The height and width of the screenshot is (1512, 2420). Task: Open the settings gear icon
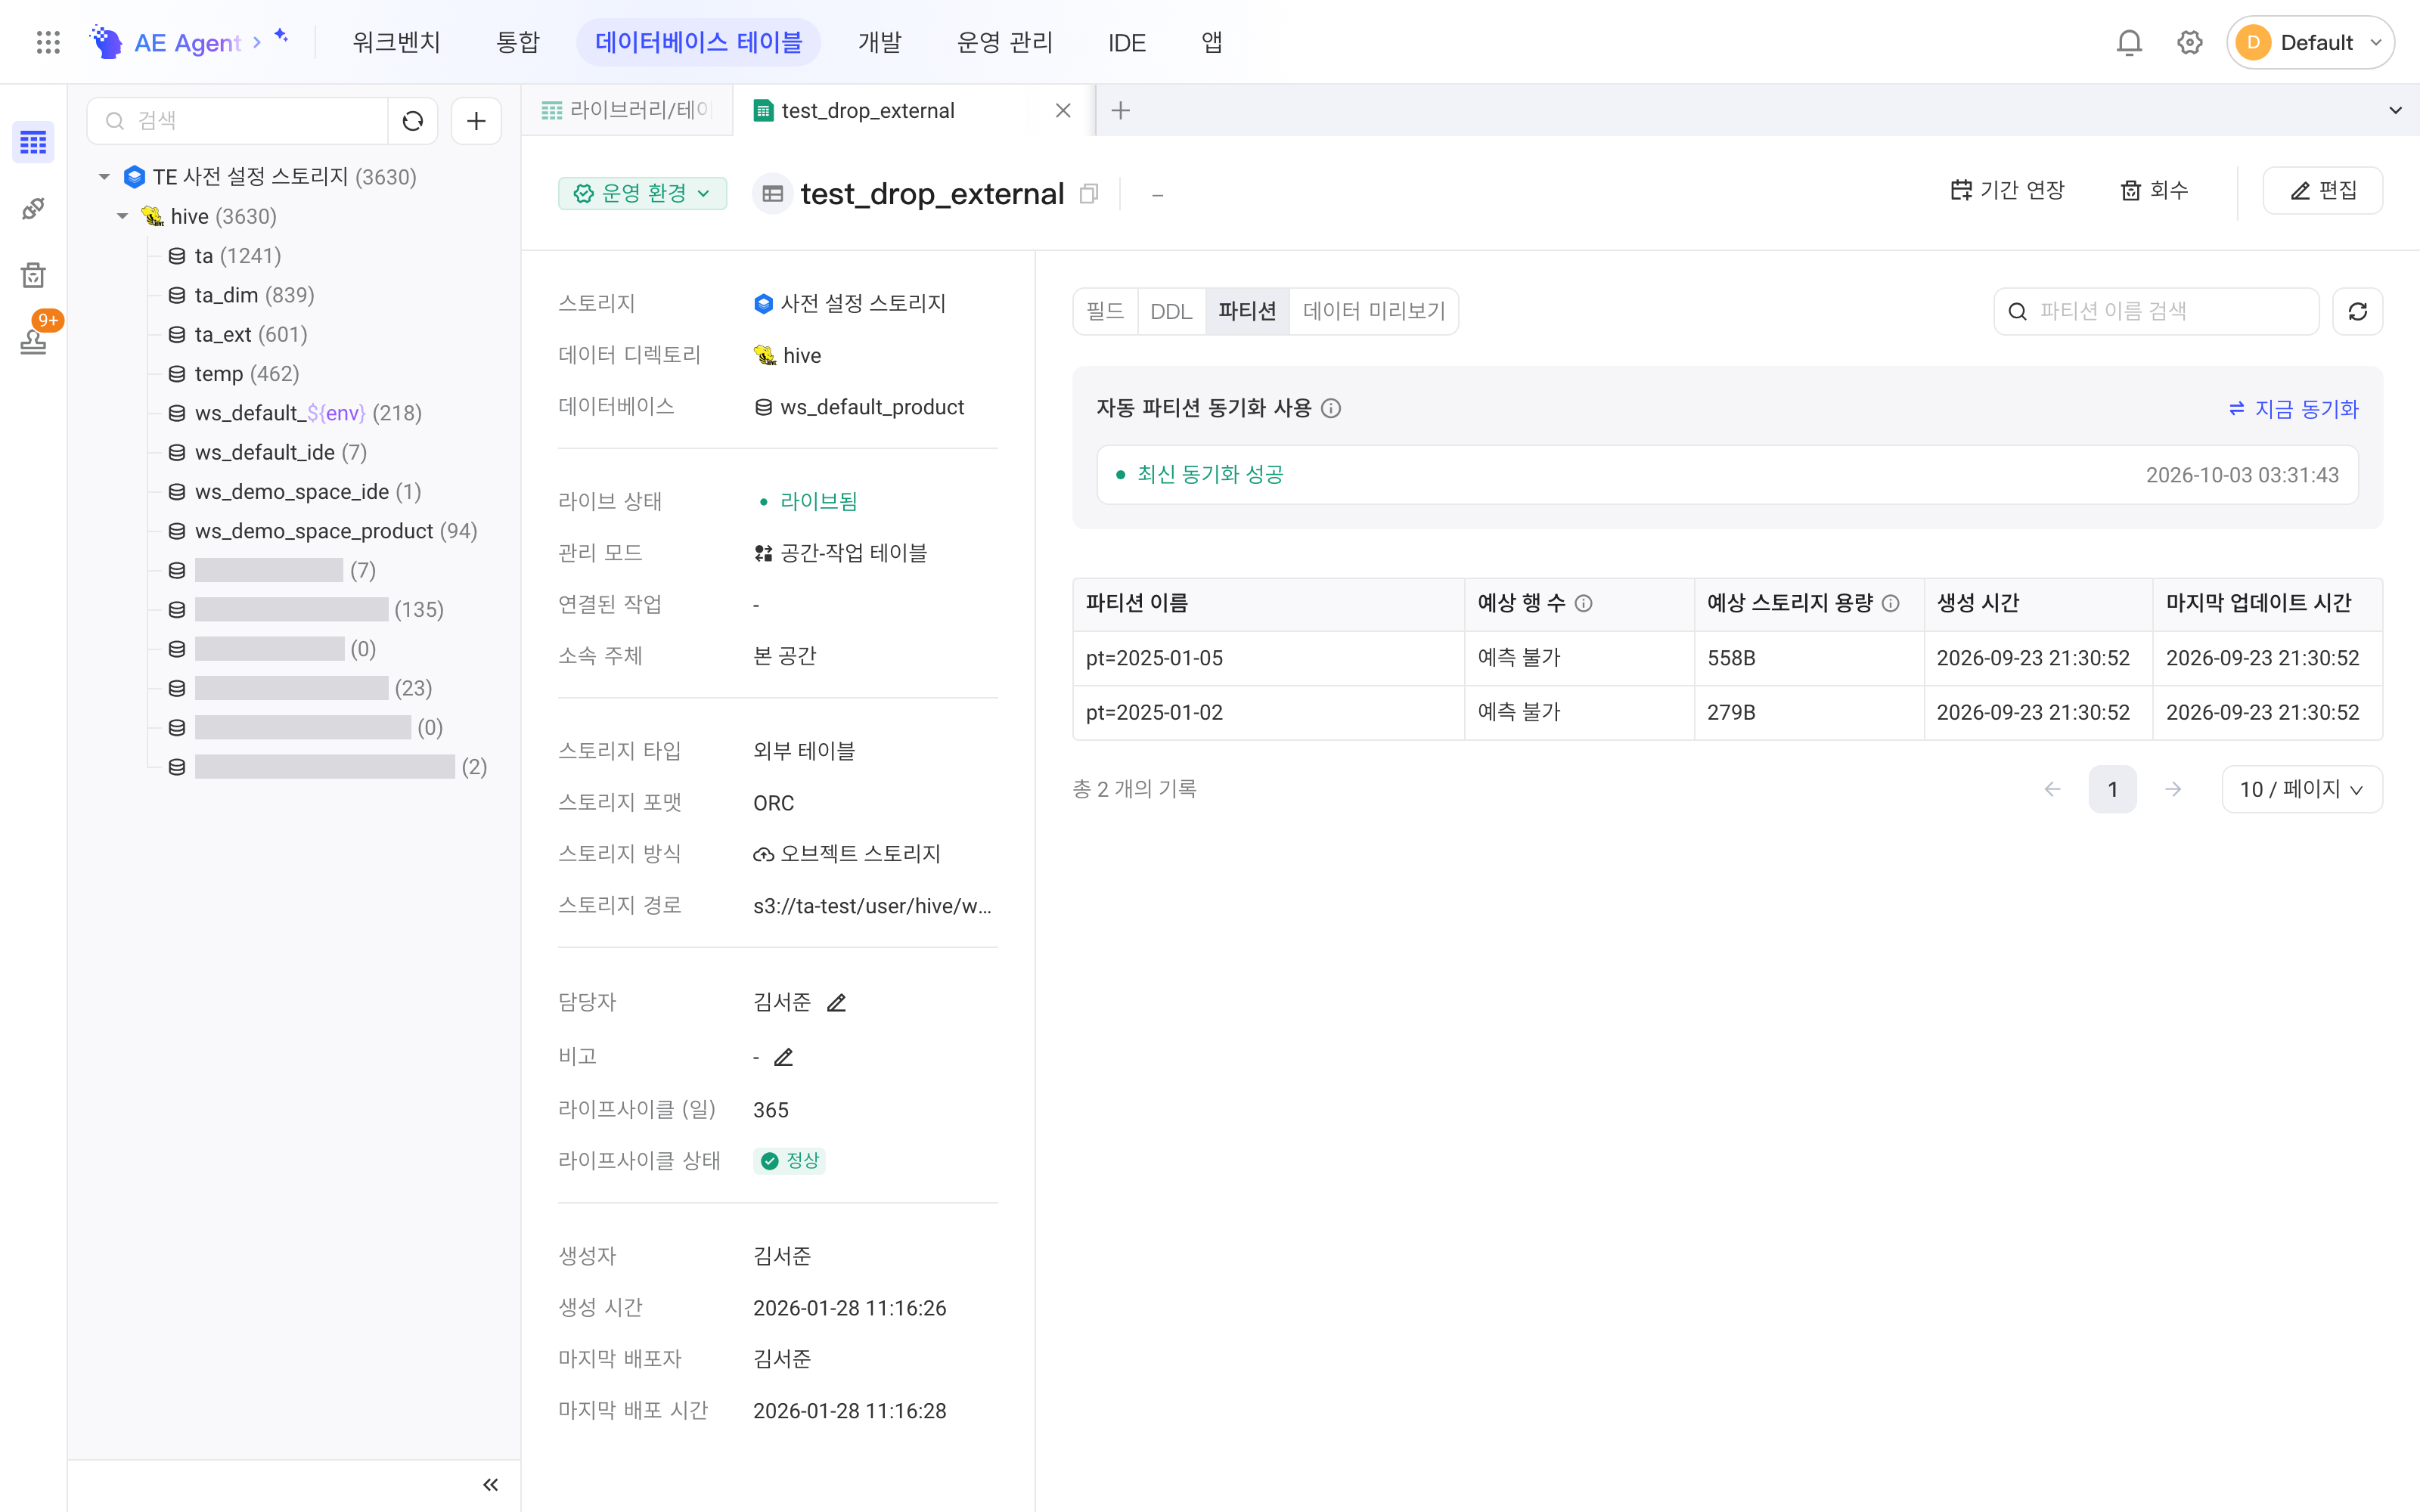coord(2189,42)
